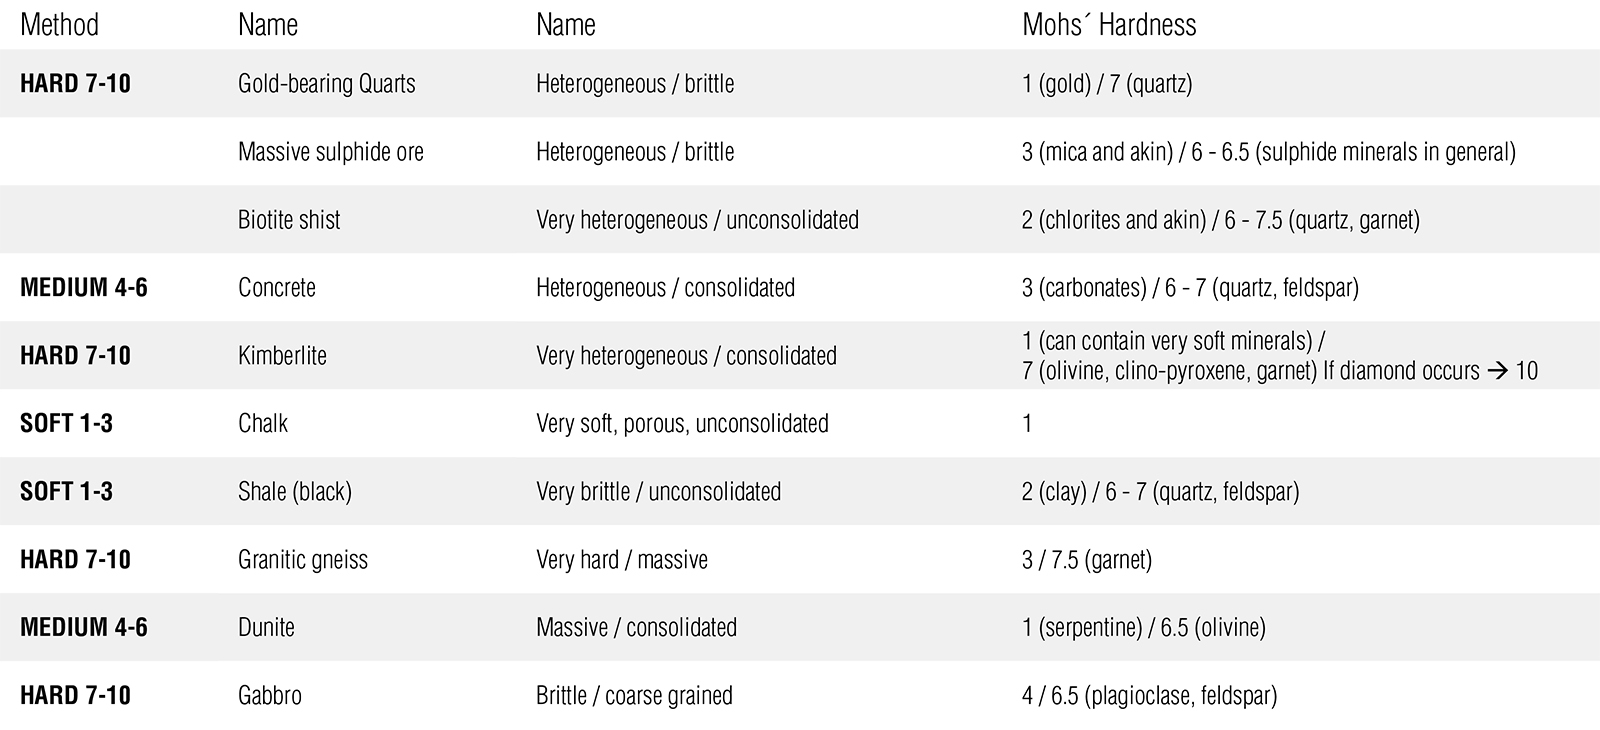Click Very soft, porous, unconsolidated description
This screenshot has height=730, width=1600.
click(x=682, y=424)
